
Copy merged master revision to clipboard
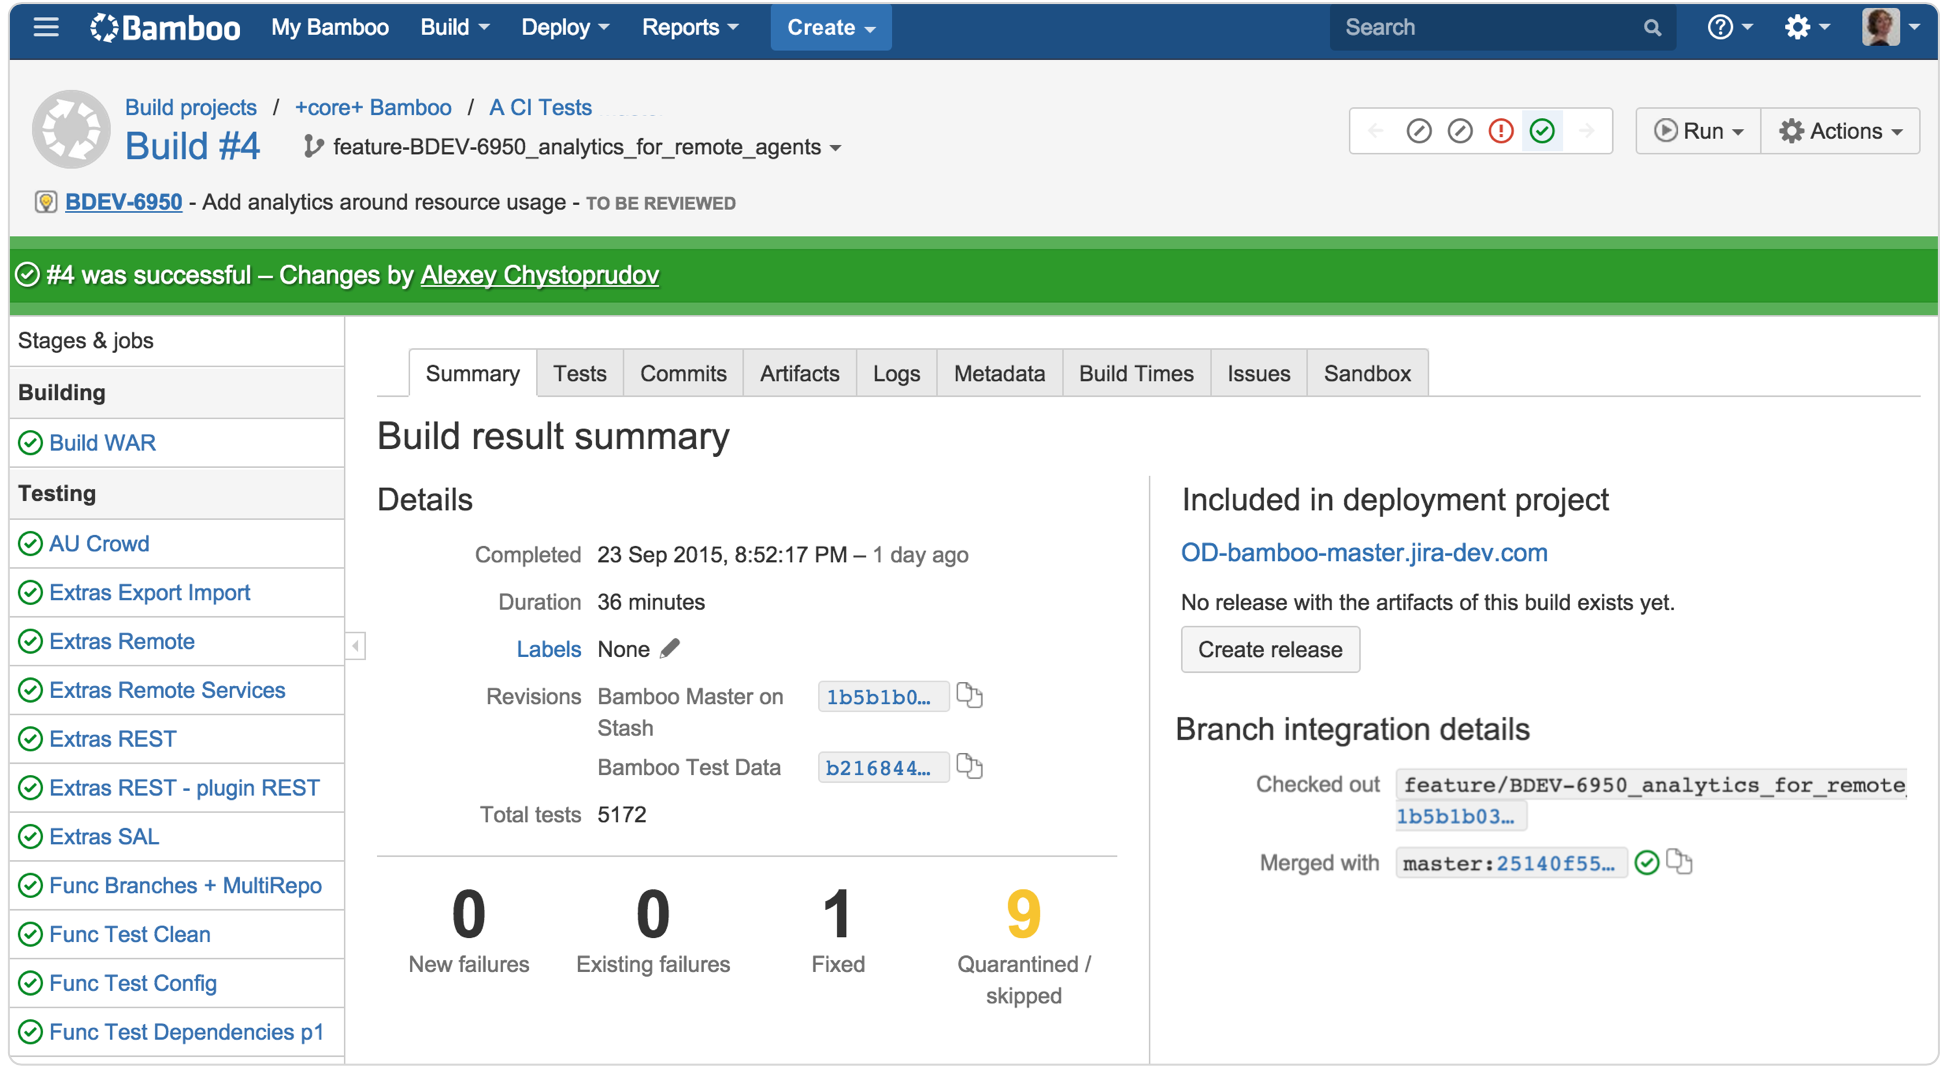click(x=1680, y=862)
